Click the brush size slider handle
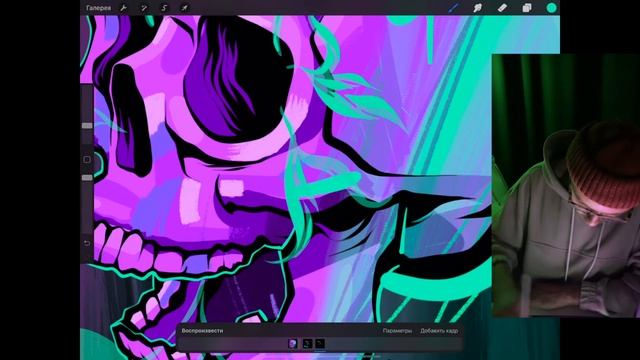640x360 pixels. pyautogui.click(x=87, y=126)
